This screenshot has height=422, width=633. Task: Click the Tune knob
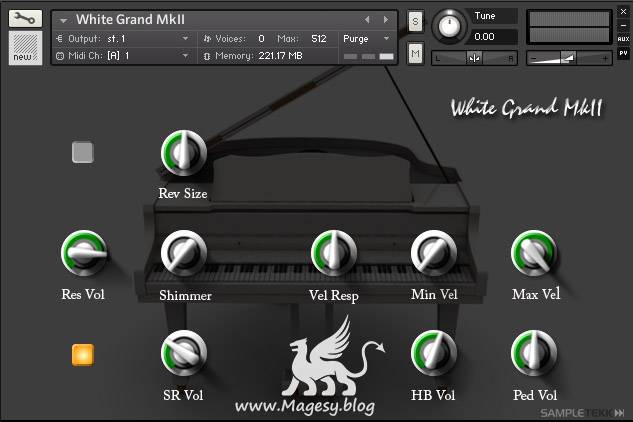(x=449, y=26)
